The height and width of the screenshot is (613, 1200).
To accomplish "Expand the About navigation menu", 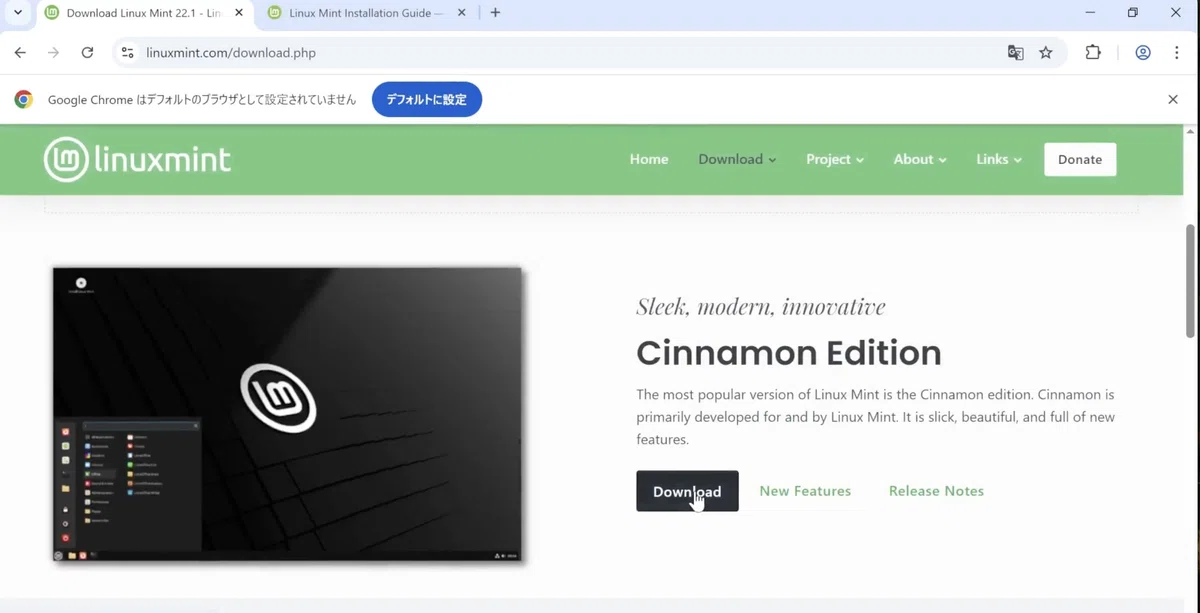I will [x=920, y=159].
